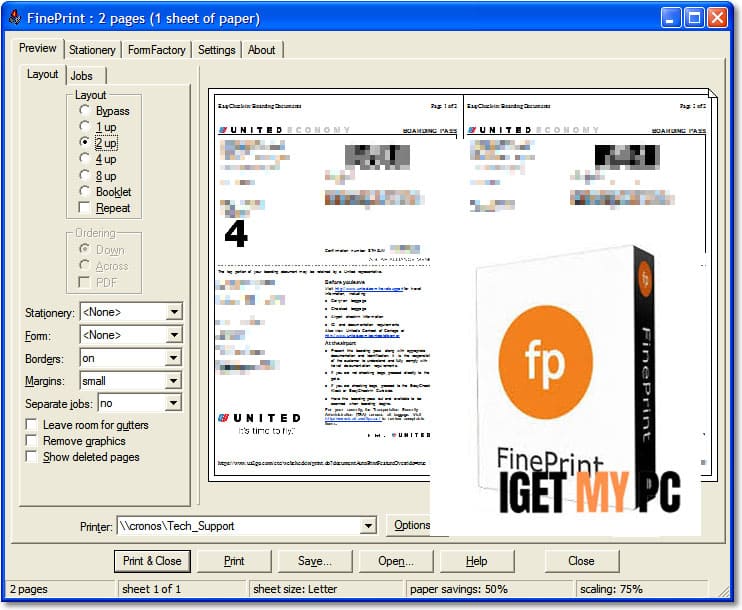Click the 'sheet size: Letter' status entry
742x610 pixels.
(295, 589)
